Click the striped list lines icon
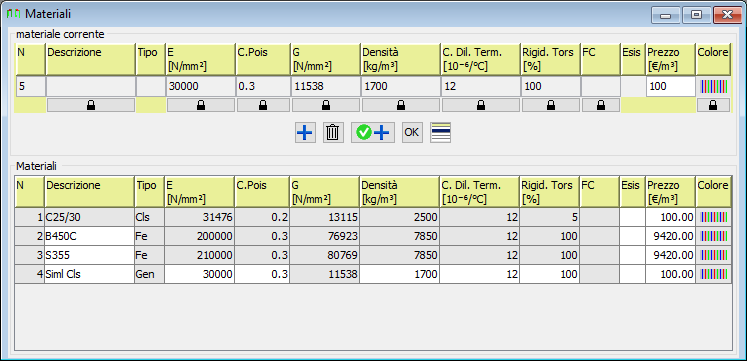 click(x=440, y=133)
